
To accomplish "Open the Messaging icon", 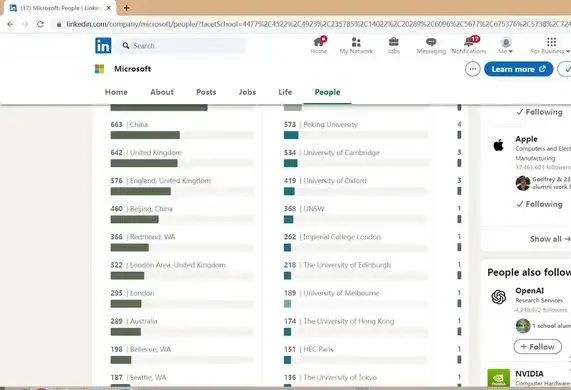I will click(x=431, y=42).
